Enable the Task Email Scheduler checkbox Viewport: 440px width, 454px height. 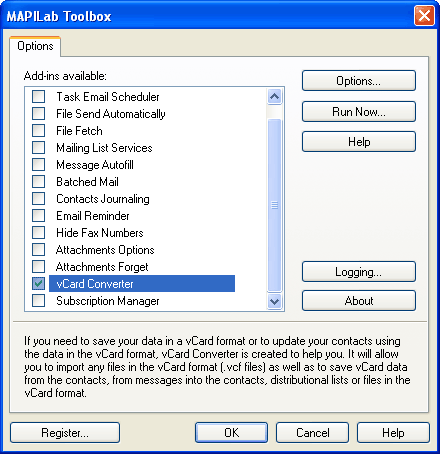pos(38,97)
